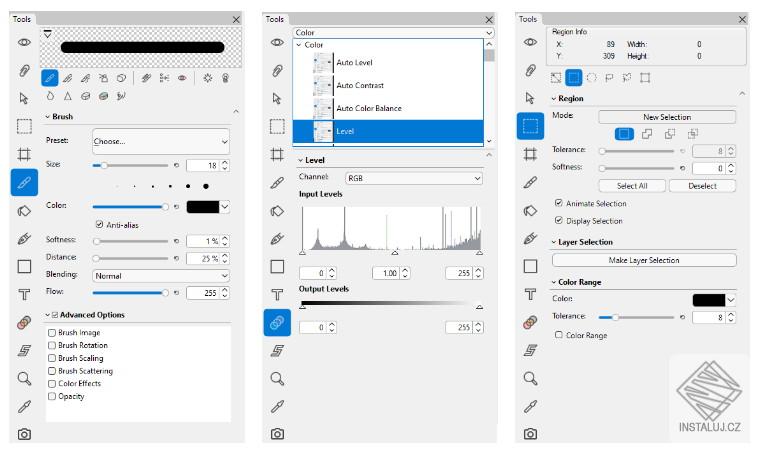Image resolution: width=760 pixels, height=454 pixels.
Task: Click the input level gamma 1.00 field
Action: click(x=386, y=273)
